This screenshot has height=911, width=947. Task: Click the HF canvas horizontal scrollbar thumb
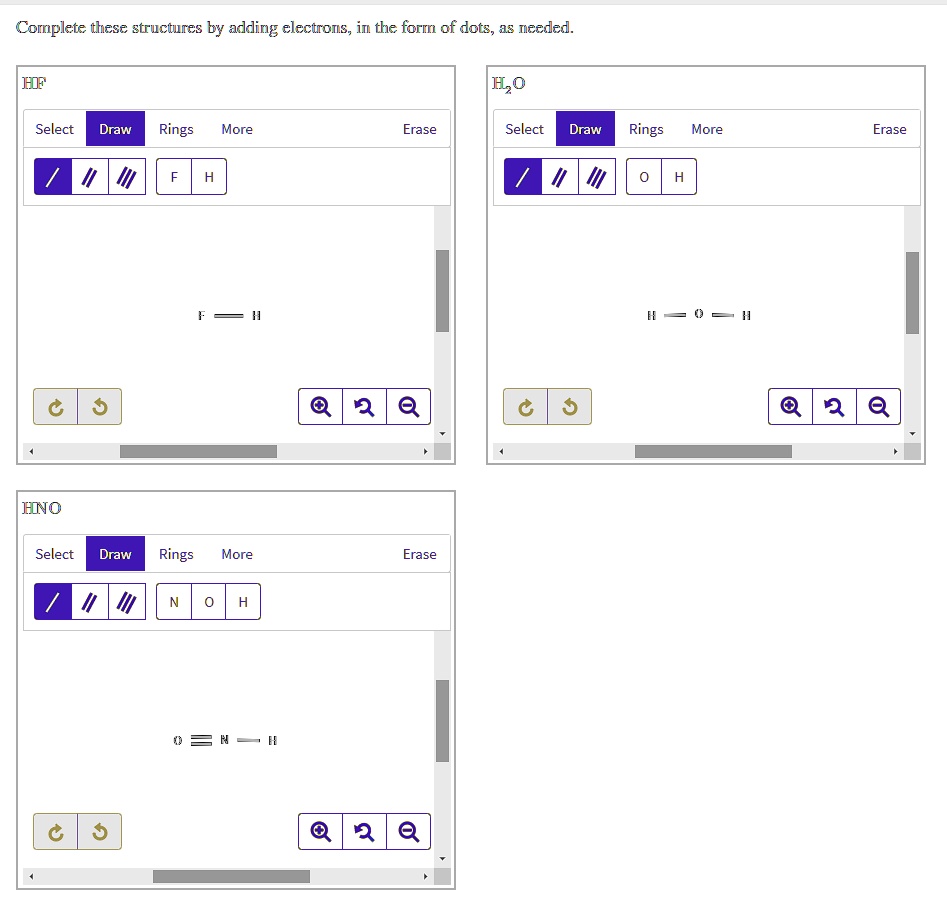coord(198,451)
